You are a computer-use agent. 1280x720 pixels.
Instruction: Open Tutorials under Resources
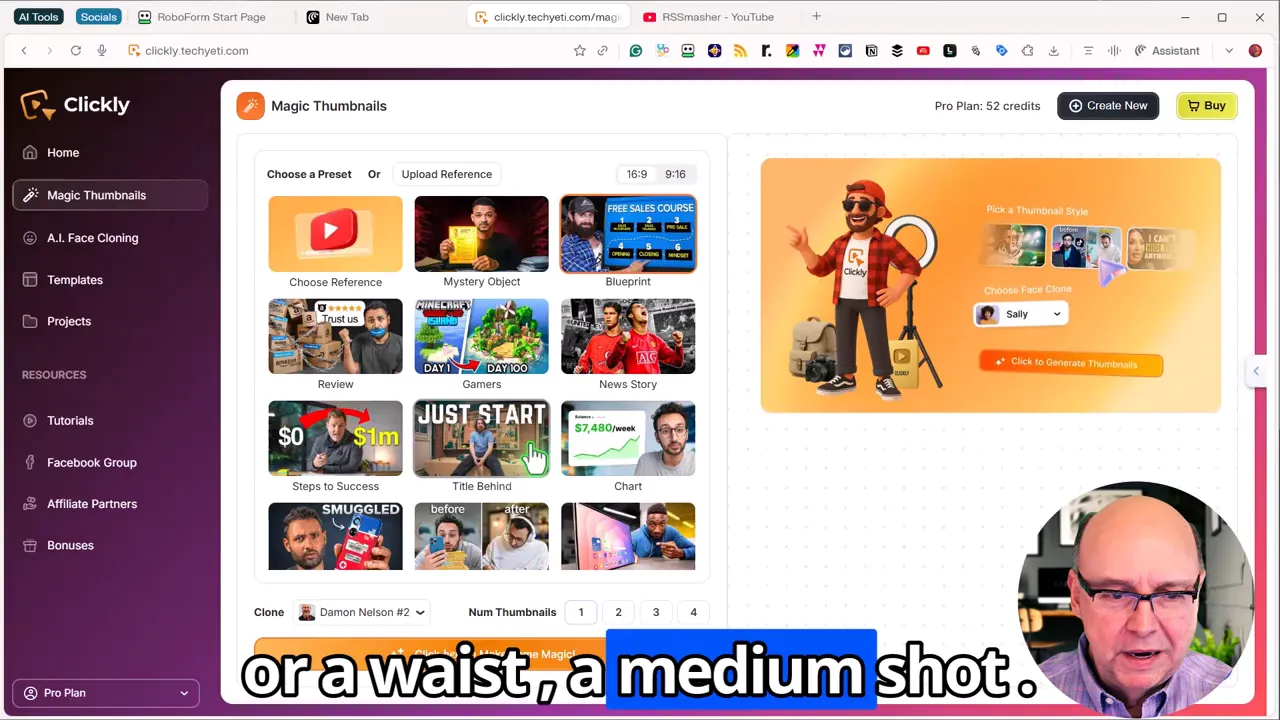(x=70, y=420)
